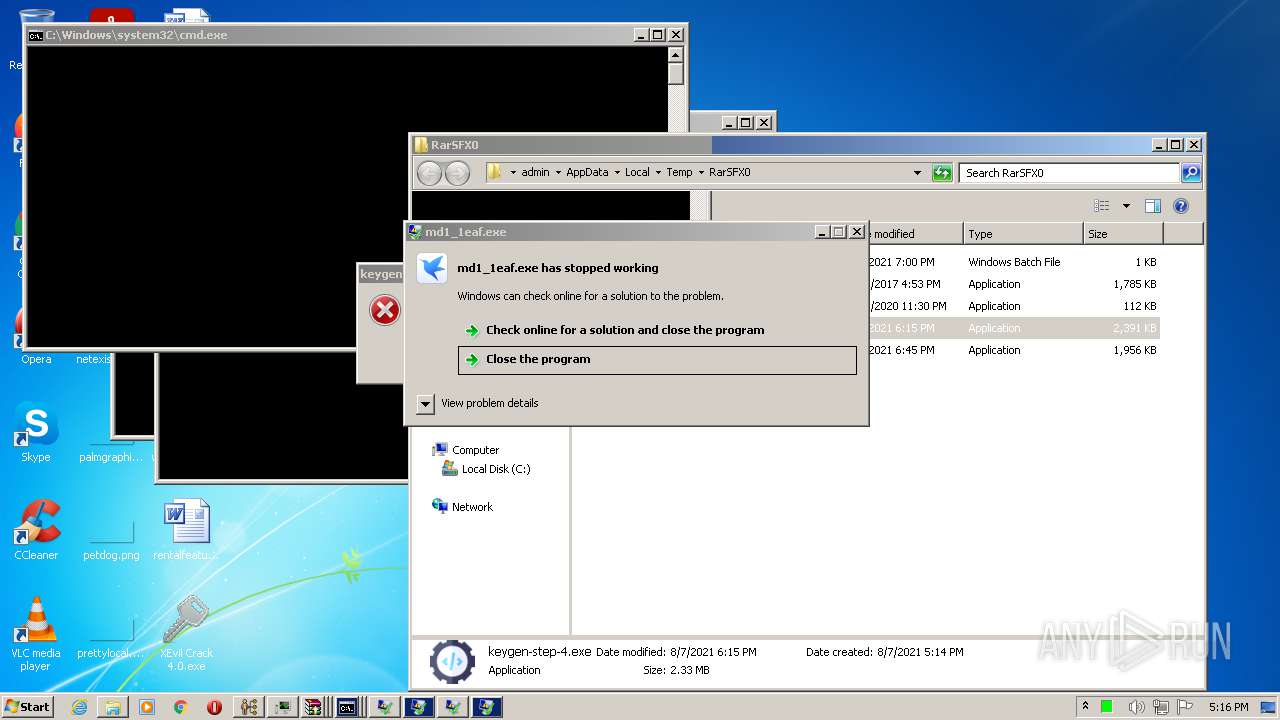
Task: Select the Application row sized 112 KB
Action: 1013,306
